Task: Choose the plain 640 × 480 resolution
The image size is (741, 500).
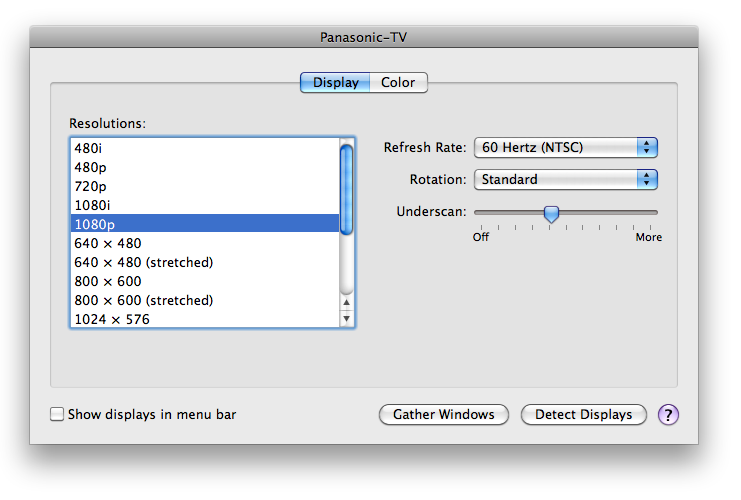Action: [x=205, y=243]
